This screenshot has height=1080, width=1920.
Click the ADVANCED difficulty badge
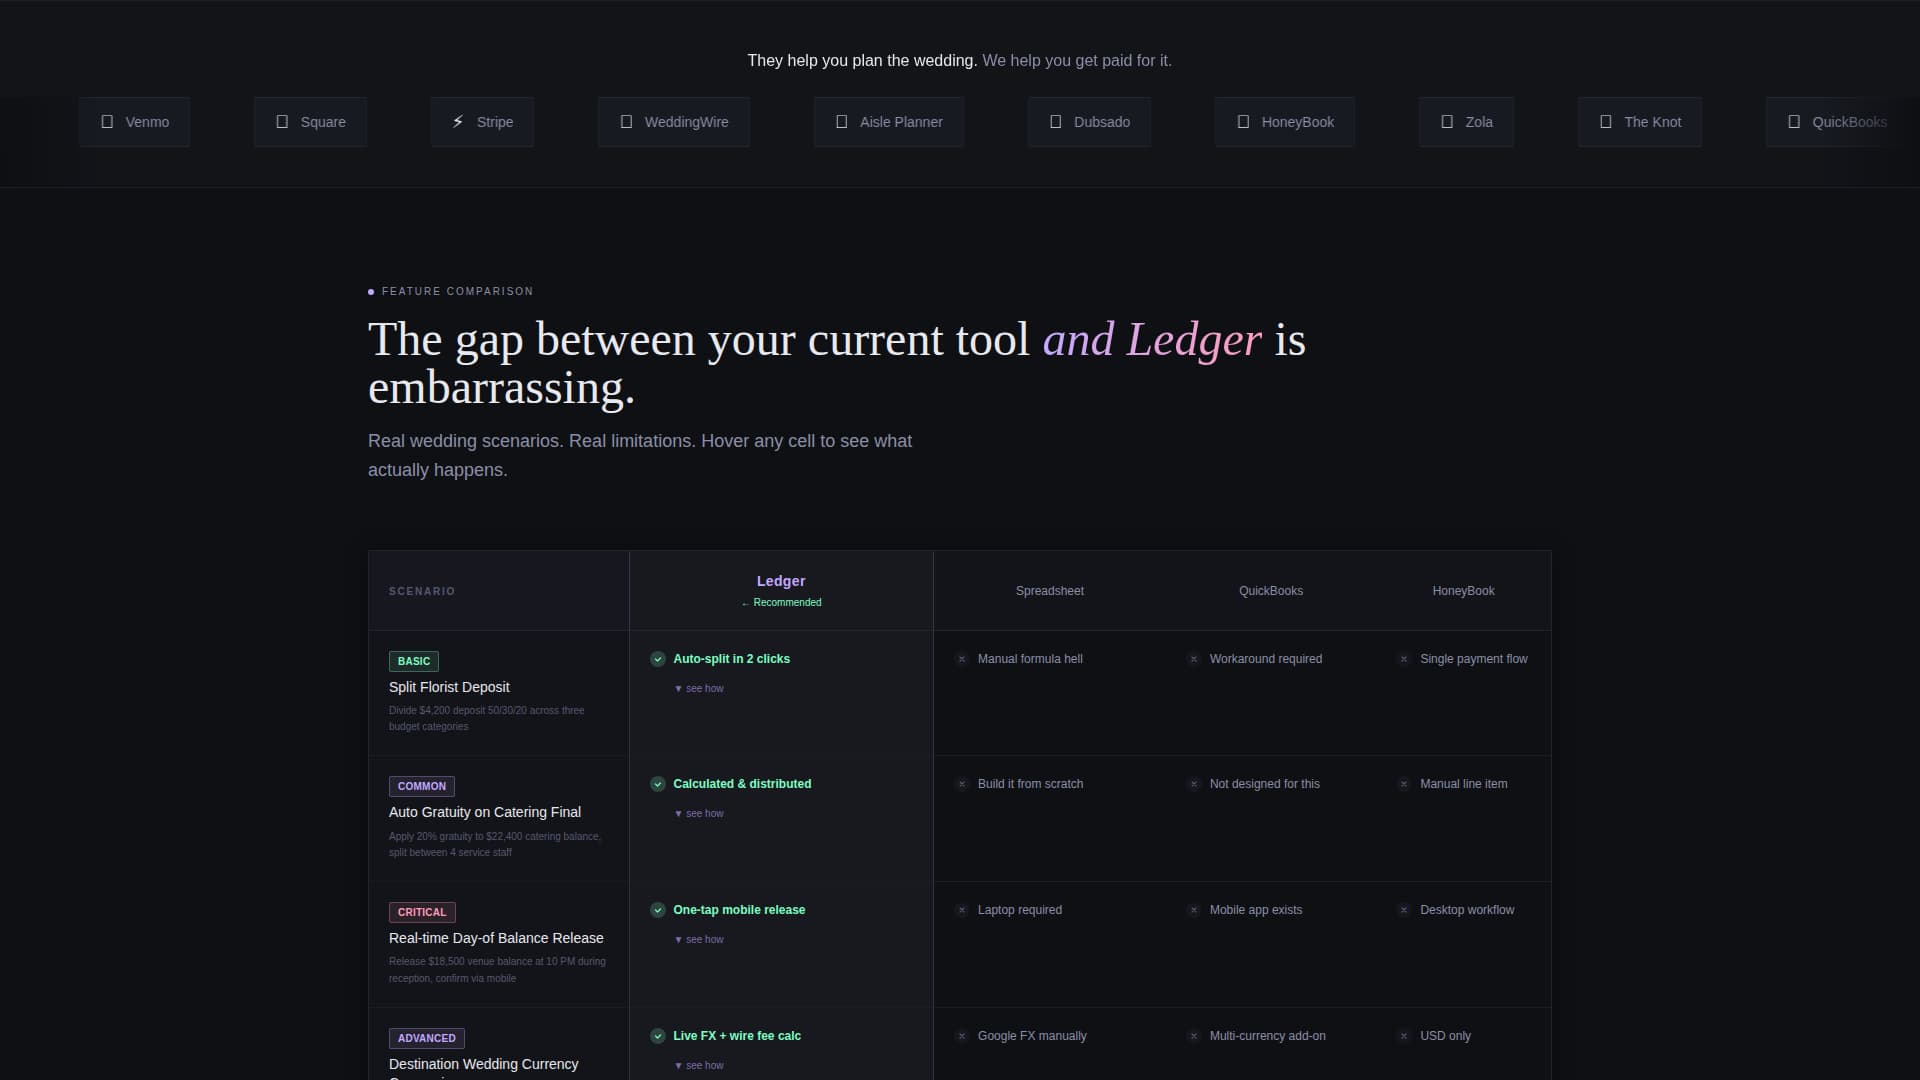427,1038
